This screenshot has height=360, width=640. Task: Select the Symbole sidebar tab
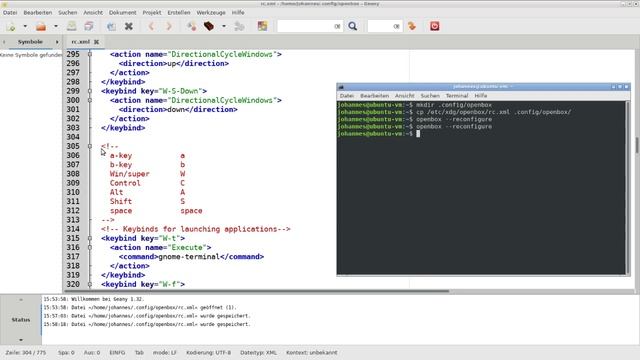(x=30, y=42)
